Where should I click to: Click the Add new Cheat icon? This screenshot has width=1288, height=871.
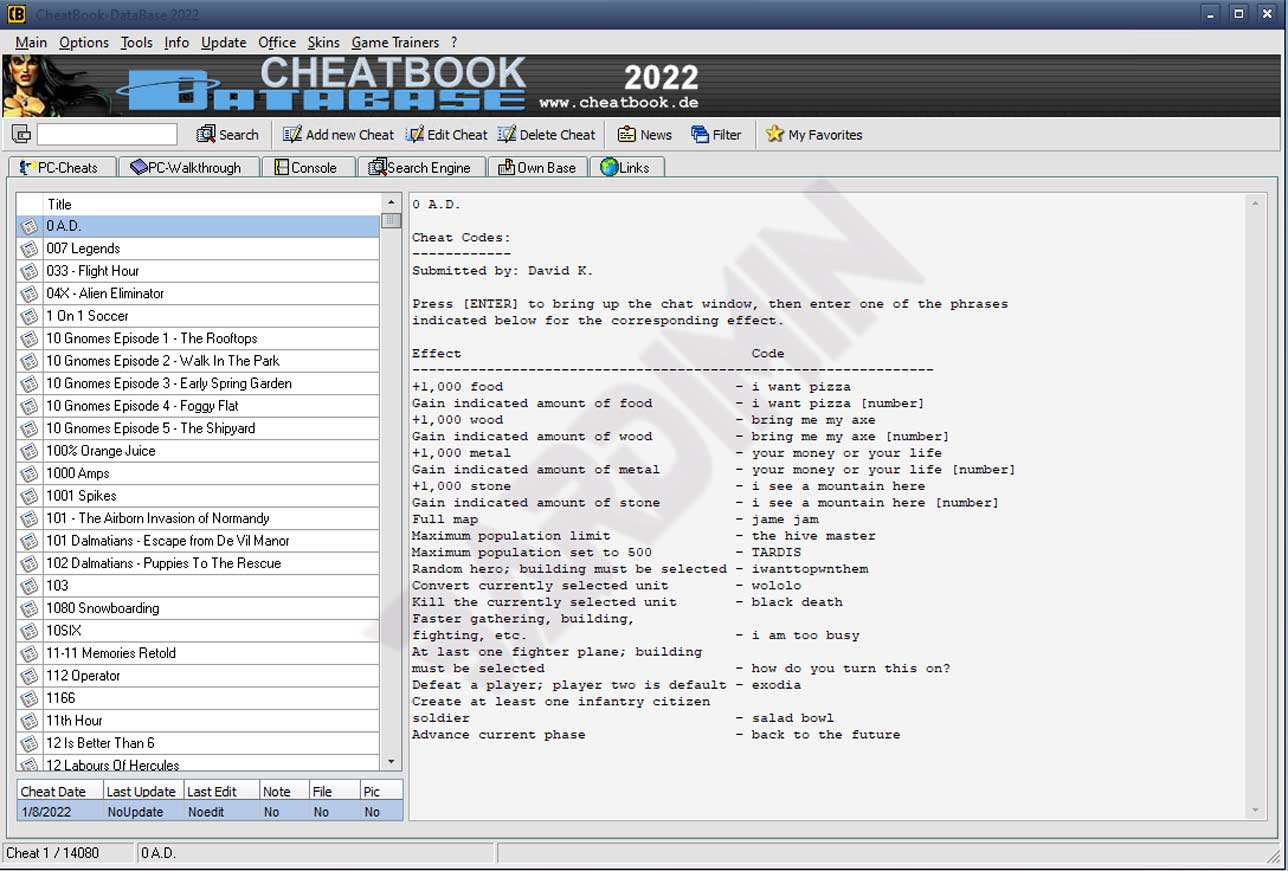(x=292, y=134)
